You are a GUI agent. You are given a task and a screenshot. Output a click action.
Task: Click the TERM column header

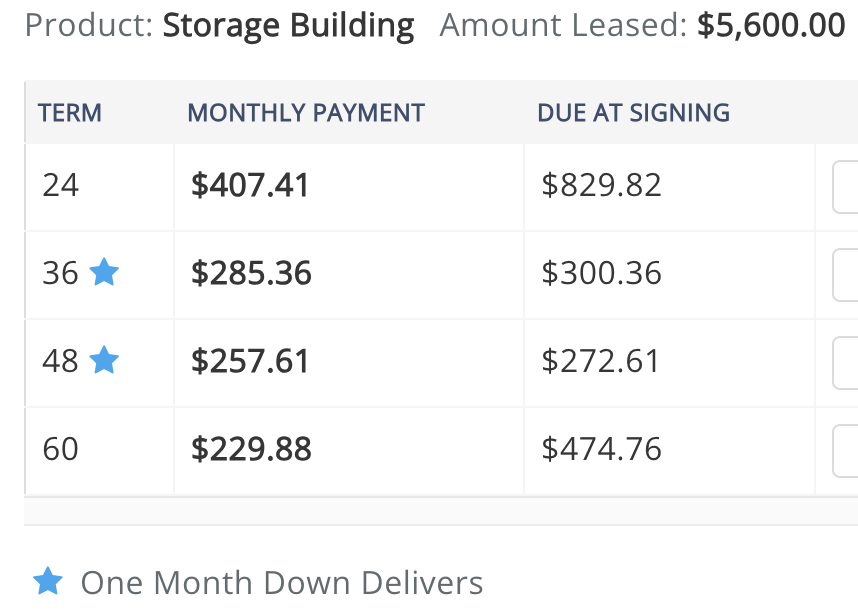click(x=69, y=113)
